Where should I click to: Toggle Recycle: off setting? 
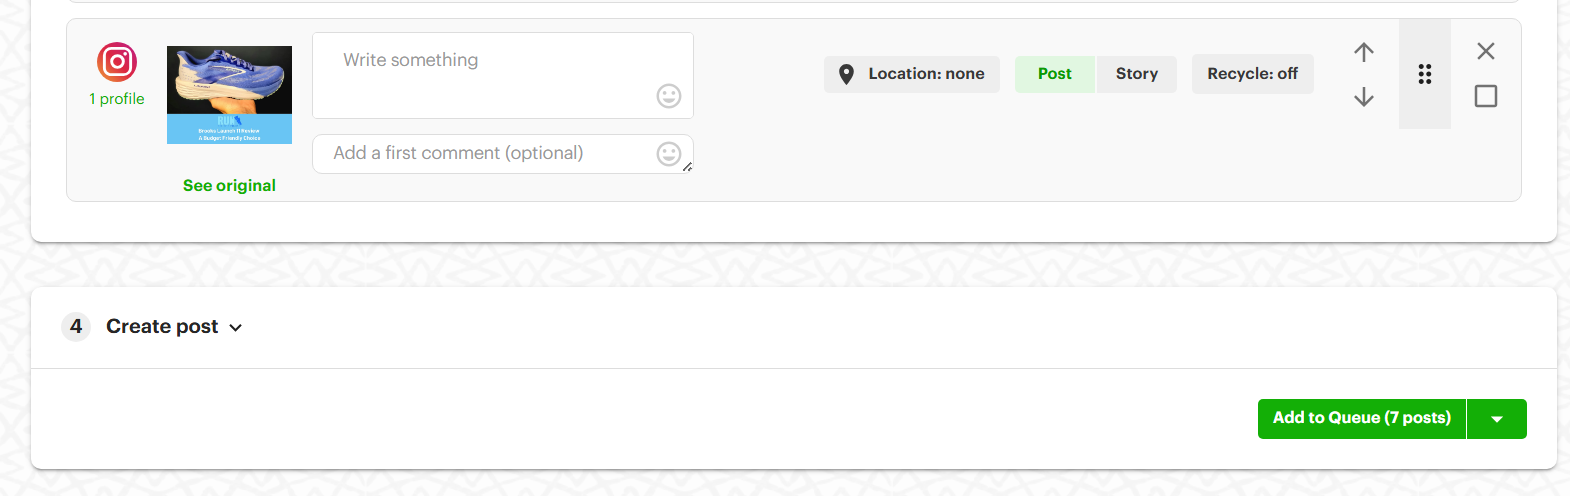(1253, 74)
